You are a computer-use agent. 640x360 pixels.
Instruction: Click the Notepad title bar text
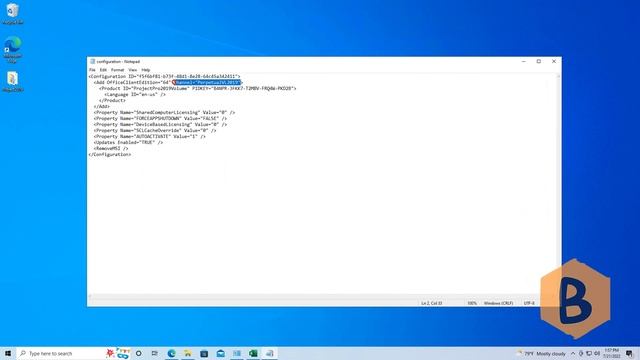click(118, 62)
